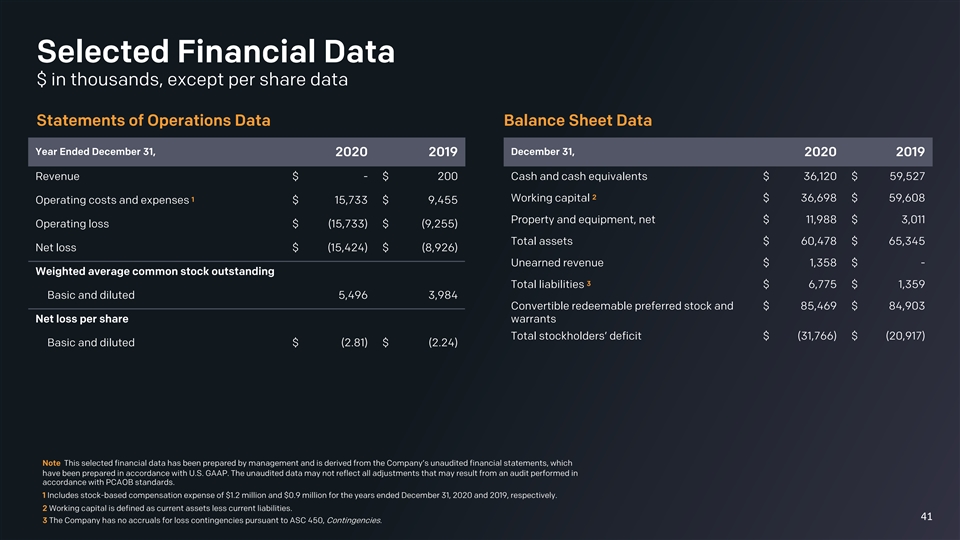The height and width of the screenshot is (540, 960).
Task: Select the "Weighted average common stock outstanding" label
Action: [154, 271]
